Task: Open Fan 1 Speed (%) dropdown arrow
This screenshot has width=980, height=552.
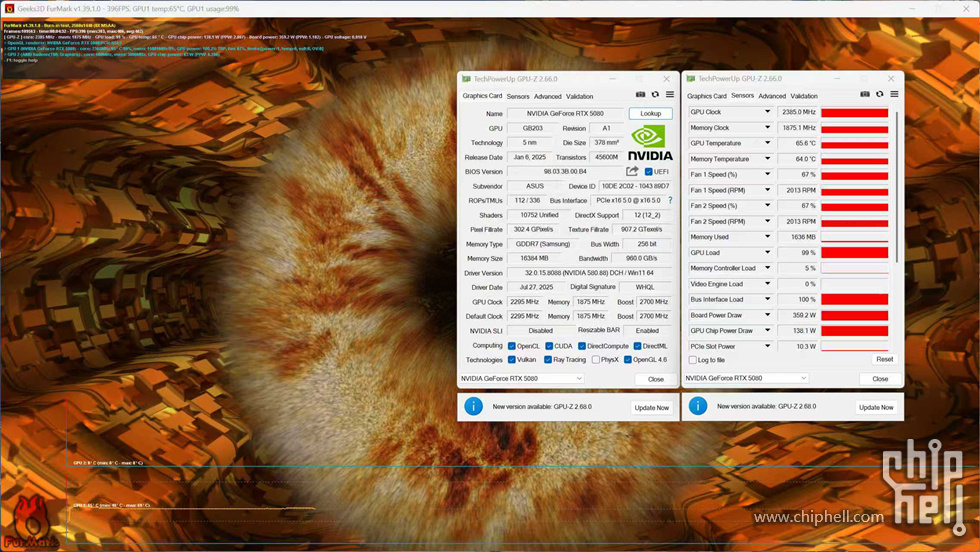Action: click(x=768, y=174)
